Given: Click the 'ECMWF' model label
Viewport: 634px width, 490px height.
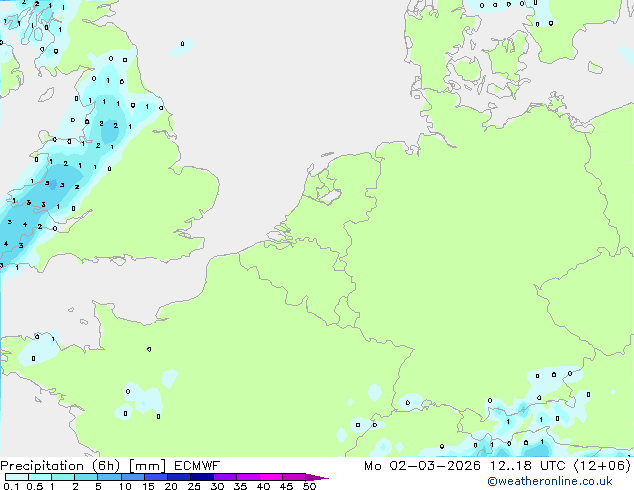Looking at the screenshot, I should point(197,466).
